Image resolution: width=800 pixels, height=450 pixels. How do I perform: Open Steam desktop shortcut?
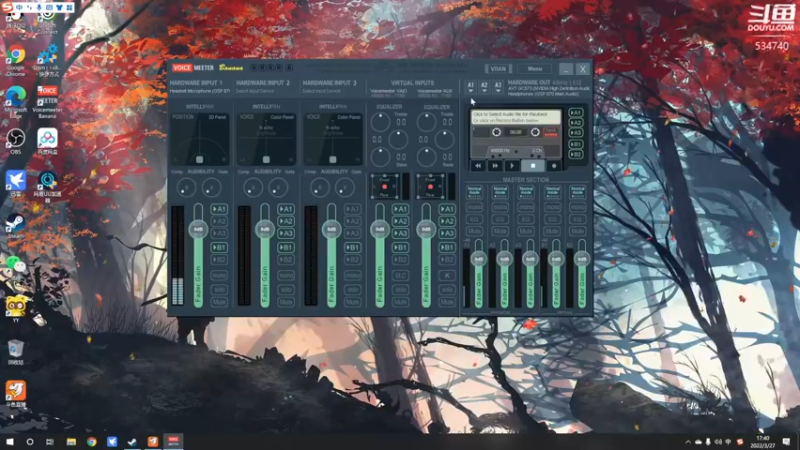16,227
